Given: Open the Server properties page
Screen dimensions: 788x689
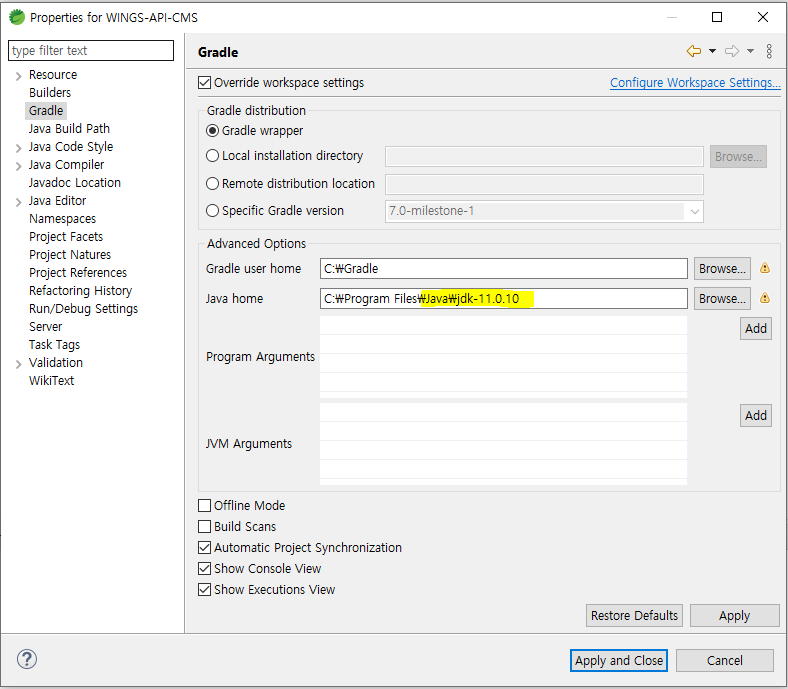Looking at the screenshot, I should pos(45,327).
